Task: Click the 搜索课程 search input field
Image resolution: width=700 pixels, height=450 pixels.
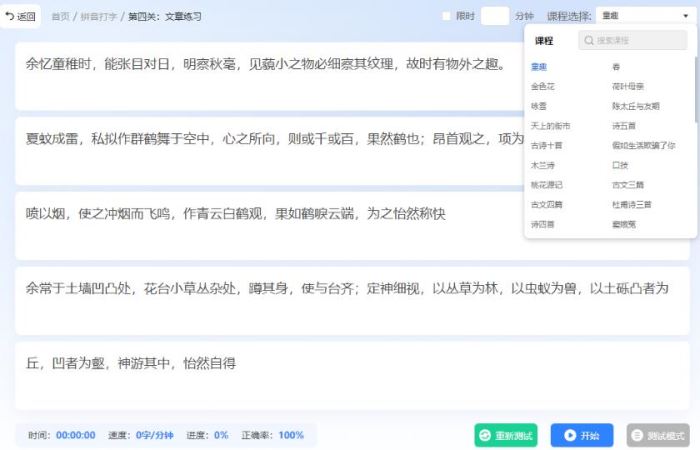Action: tap(633, 40)
